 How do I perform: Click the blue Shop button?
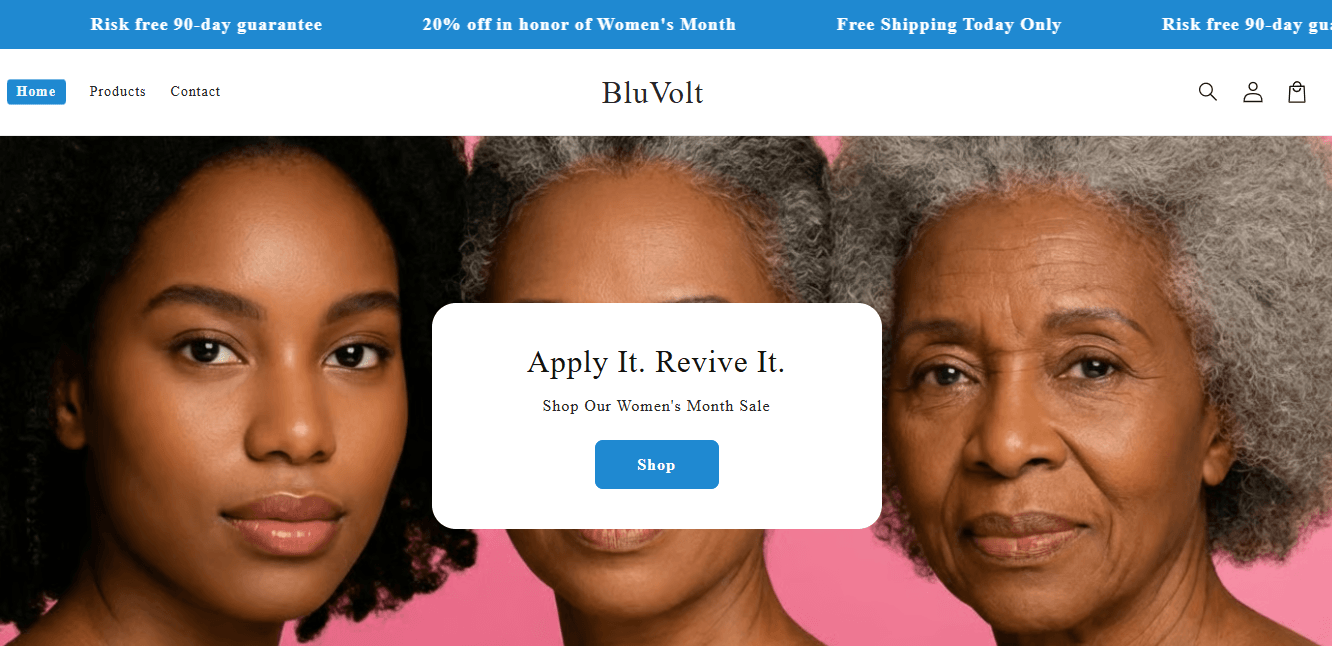point(657,465)
